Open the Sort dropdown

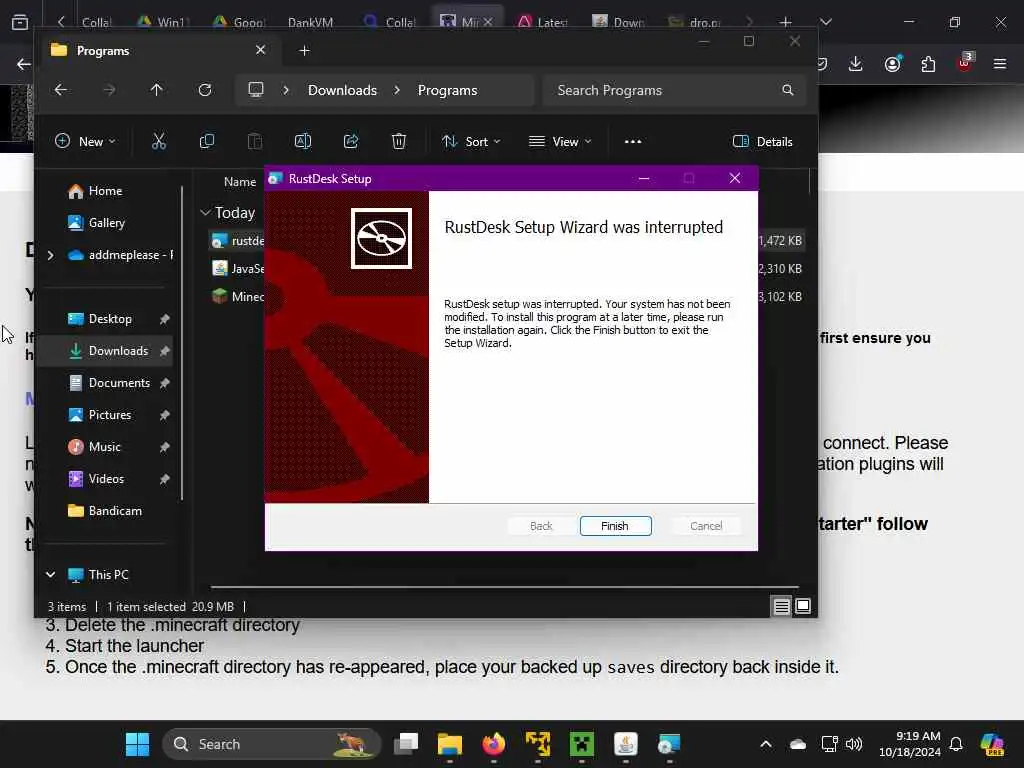(x=471, y=141)
